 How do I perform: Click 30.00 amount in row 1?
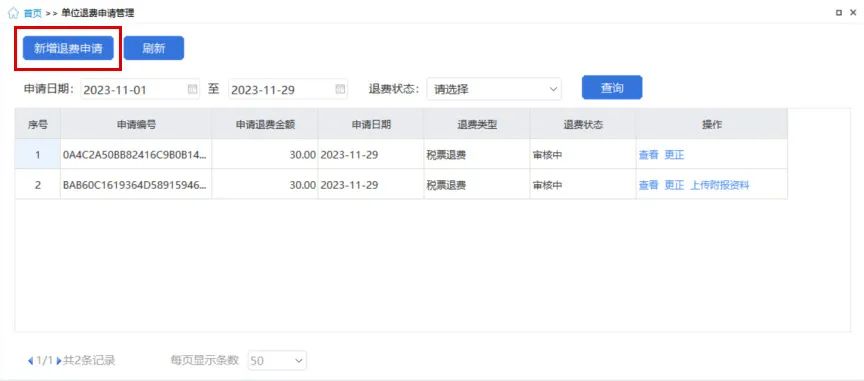pyautogui.click(x=303, y=155)
